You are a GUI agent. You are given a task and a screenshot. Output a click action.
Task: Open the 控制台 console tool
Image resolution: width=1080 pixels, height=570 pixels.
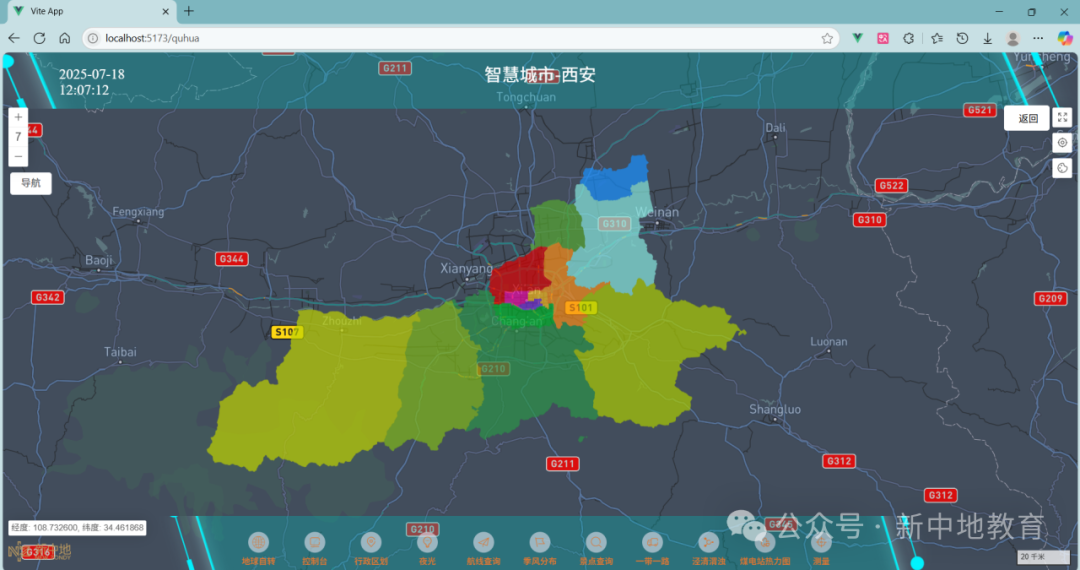pyautogui.click(x=315, y=549)
